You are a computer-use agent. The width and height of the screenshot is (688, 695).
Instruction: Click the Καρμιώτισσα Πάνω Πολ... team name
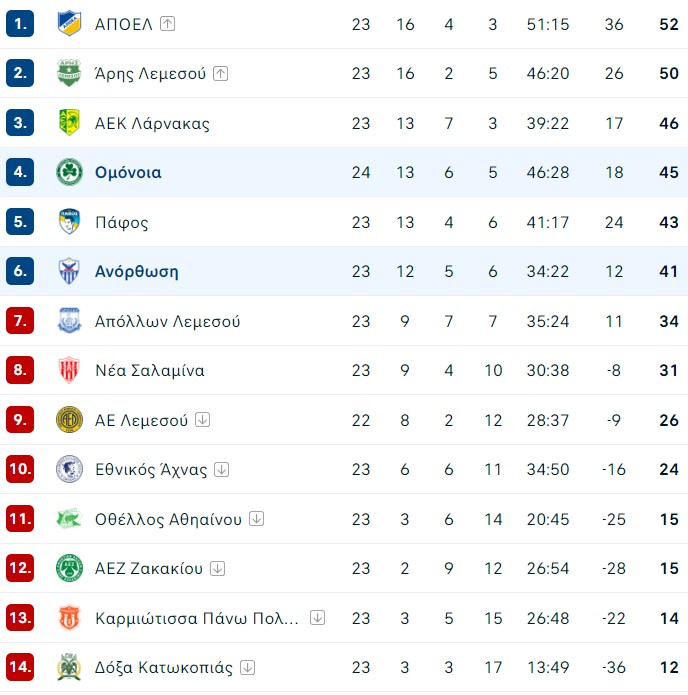click(197, 618)
